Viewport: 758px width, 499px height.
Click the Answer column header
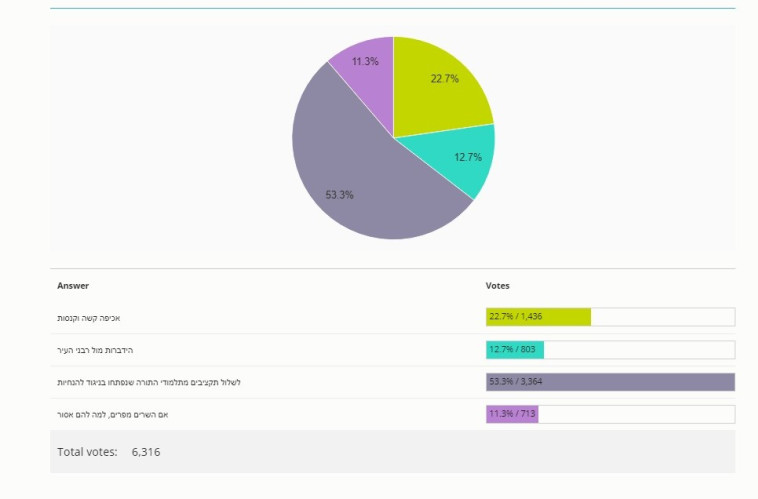pos(73,286)
